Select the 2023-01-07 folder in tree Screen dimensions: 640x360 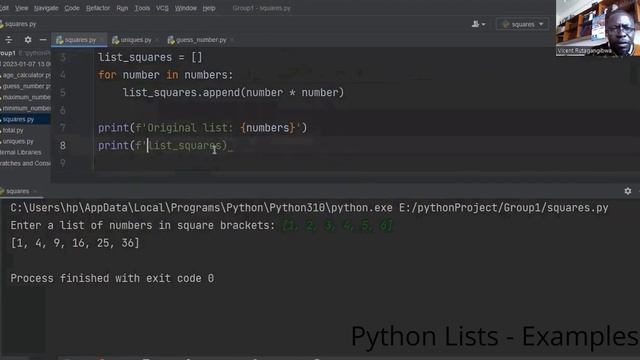pyautogui.click(x=25, y=64)
